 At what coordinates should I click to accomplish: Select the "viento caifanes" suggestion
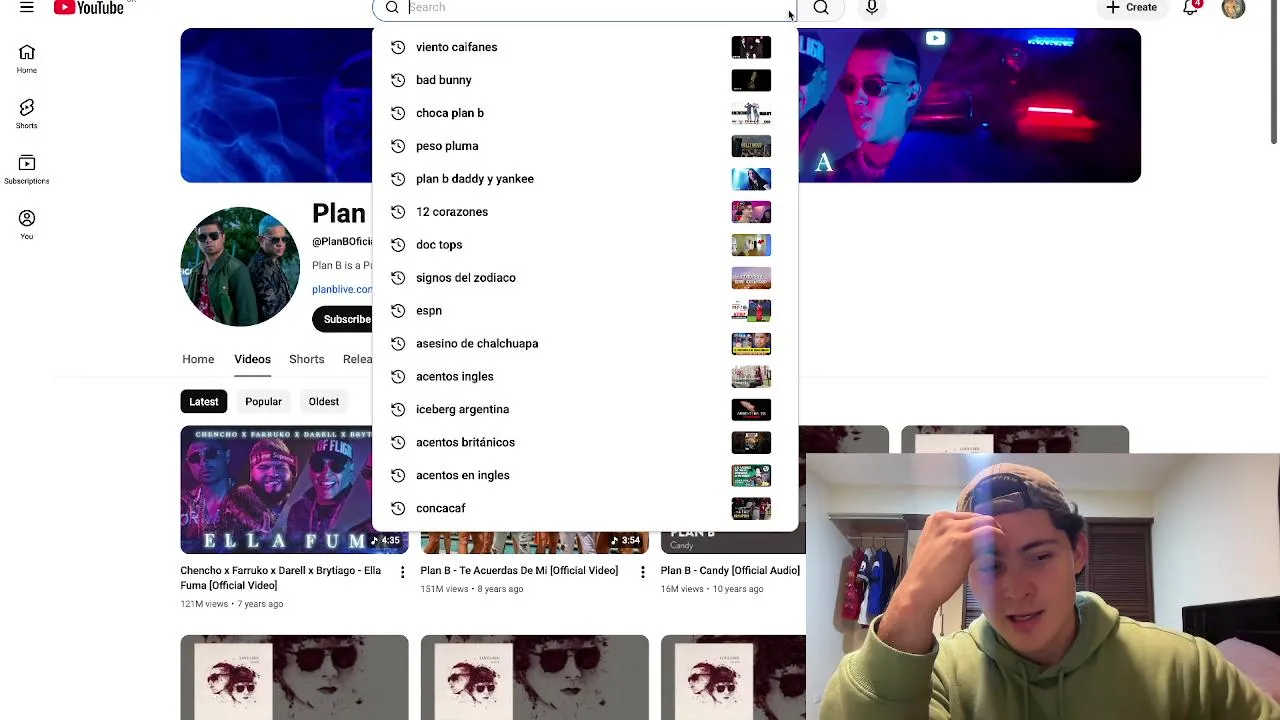point(585,47)
